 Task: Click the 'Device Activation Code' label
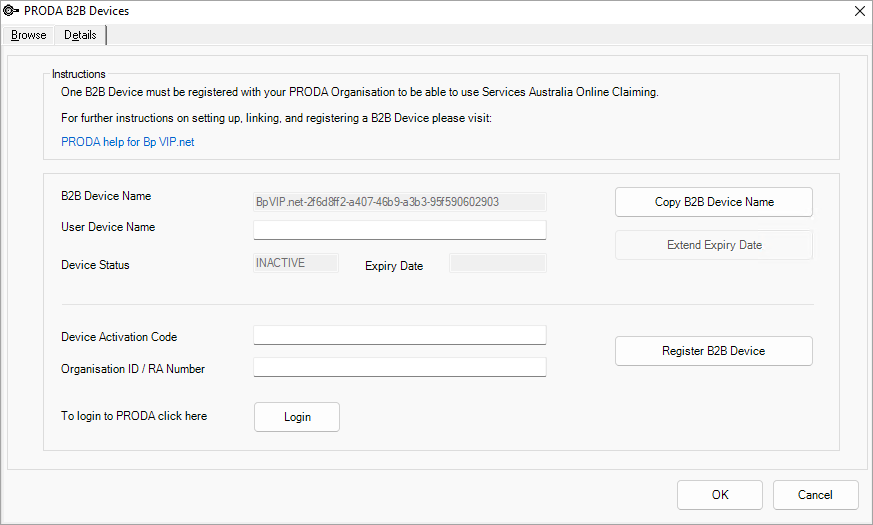click(x=119, y=337)
